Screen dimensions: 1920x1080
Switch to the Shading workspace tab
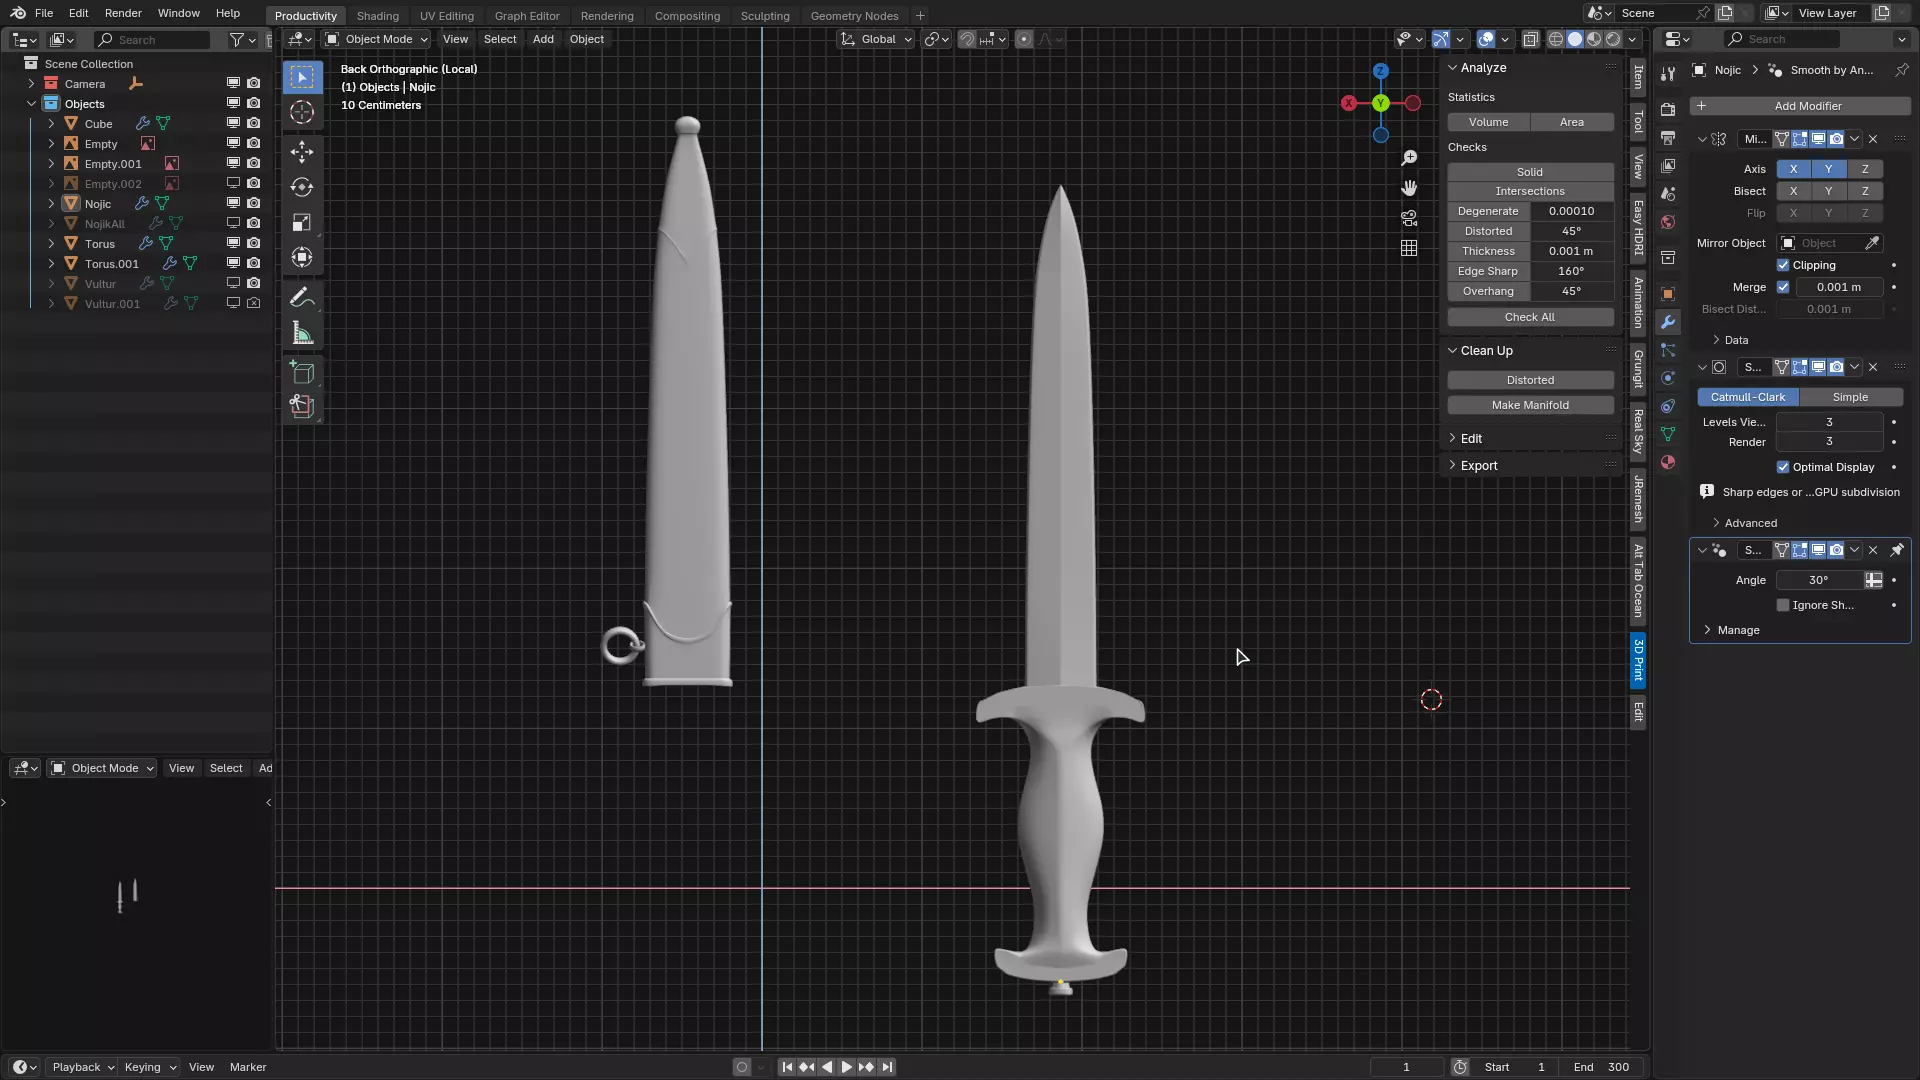377,16
